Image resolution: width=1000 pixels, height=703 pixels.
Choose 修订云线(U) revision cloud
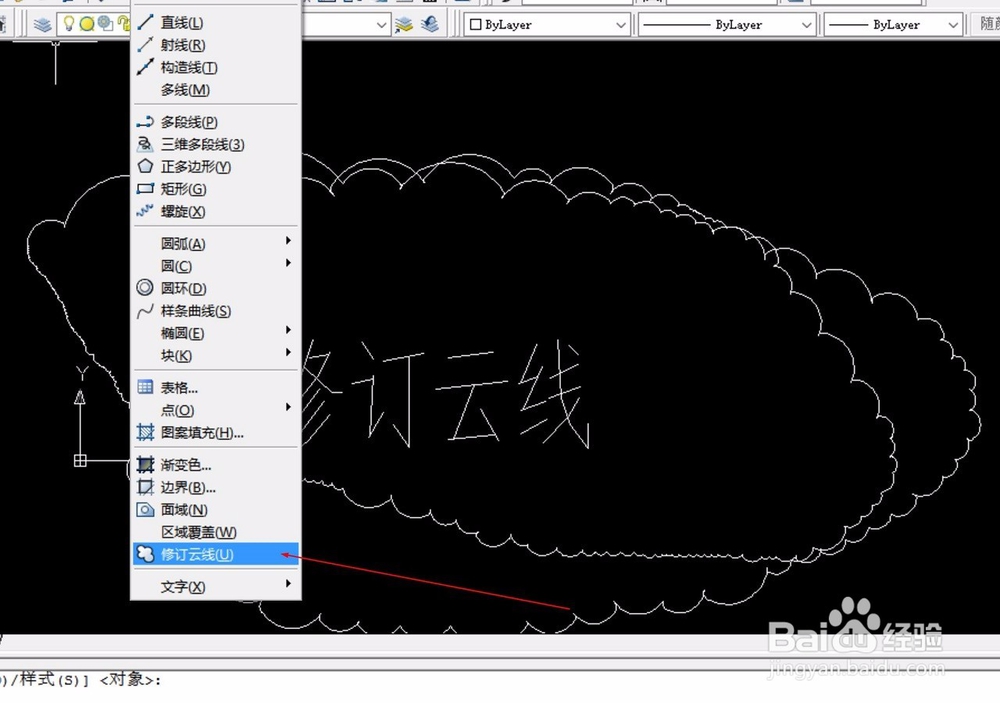[216, 554]
